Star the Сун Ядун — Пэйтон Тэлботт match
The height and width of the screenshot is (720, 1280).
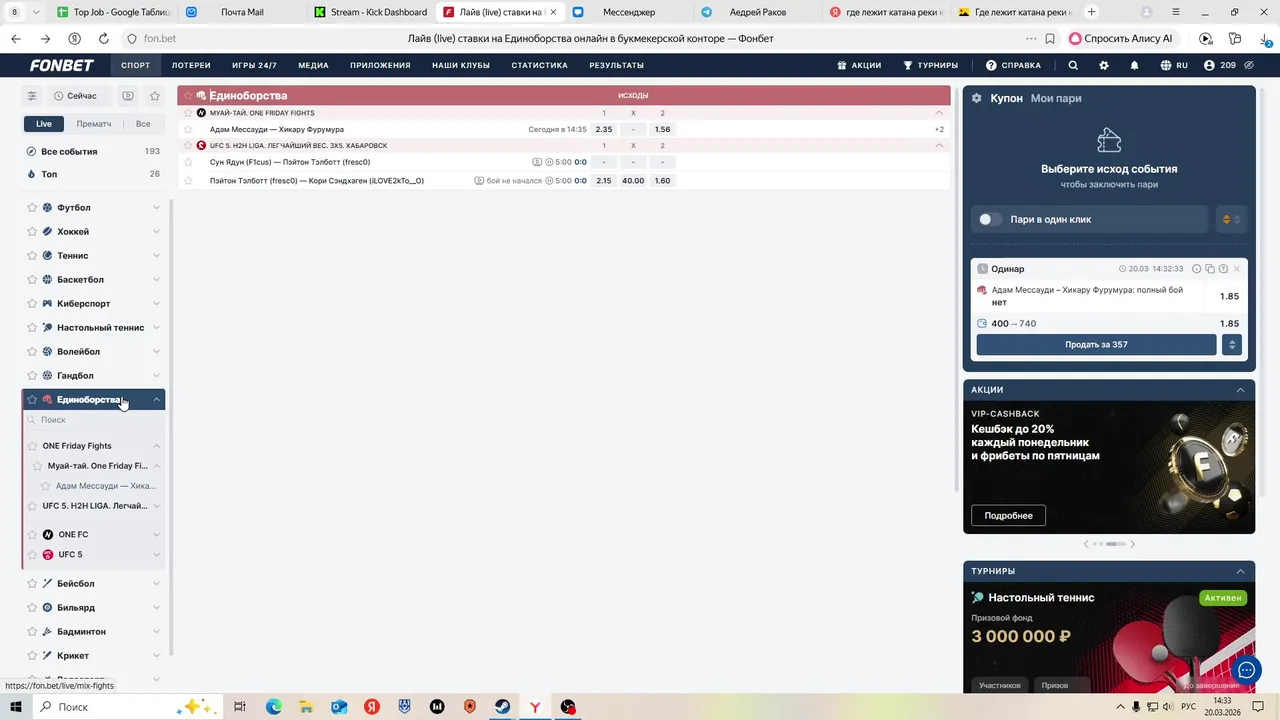pyautogui.click(x=188, y=162)
